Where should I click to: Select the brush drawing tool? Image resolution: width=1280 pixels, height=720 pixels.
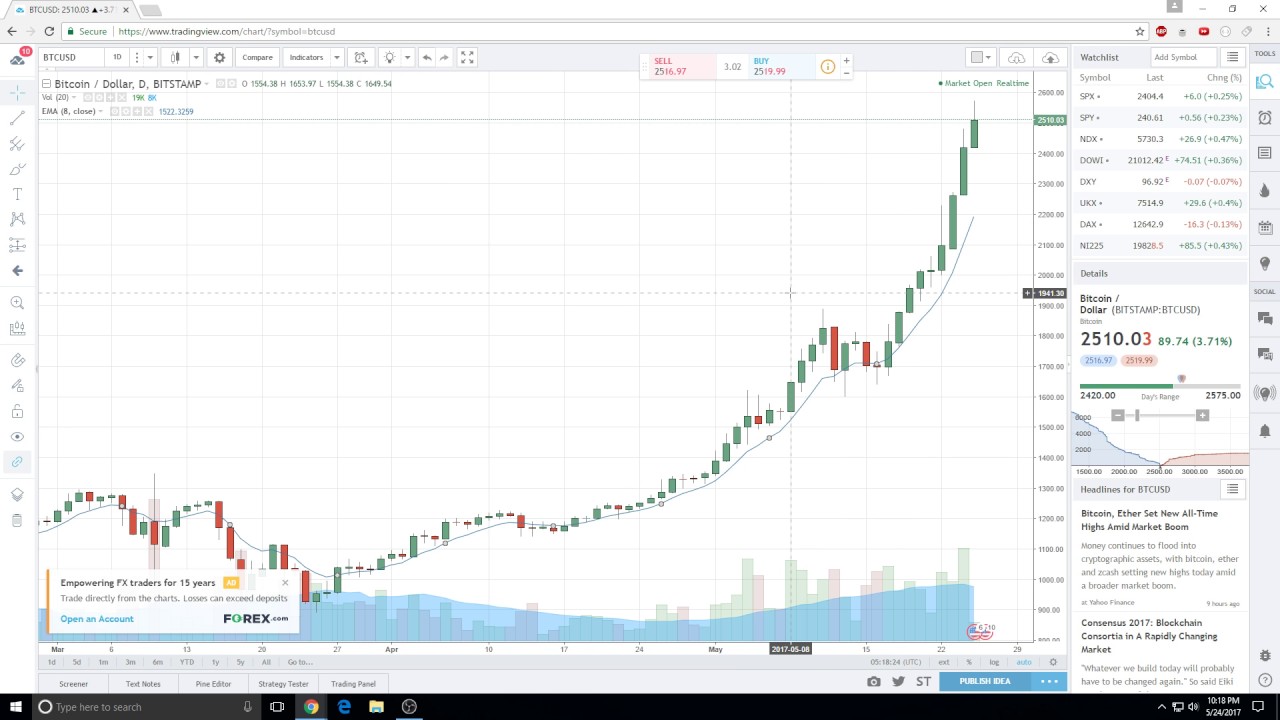click(x=17, y=169)
